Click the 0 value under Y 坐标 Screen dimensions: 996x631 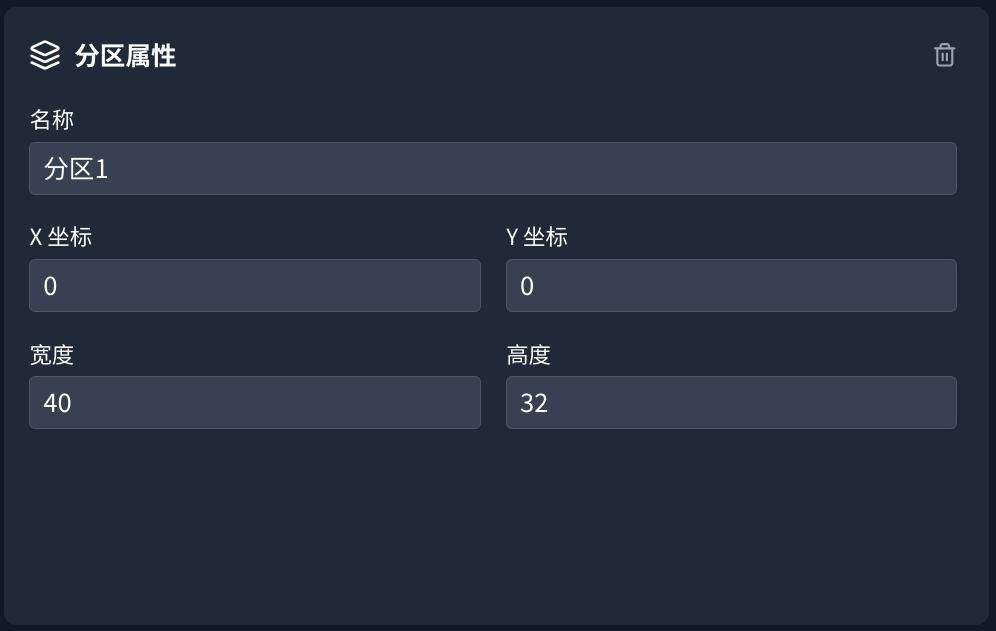pos(527,287)
